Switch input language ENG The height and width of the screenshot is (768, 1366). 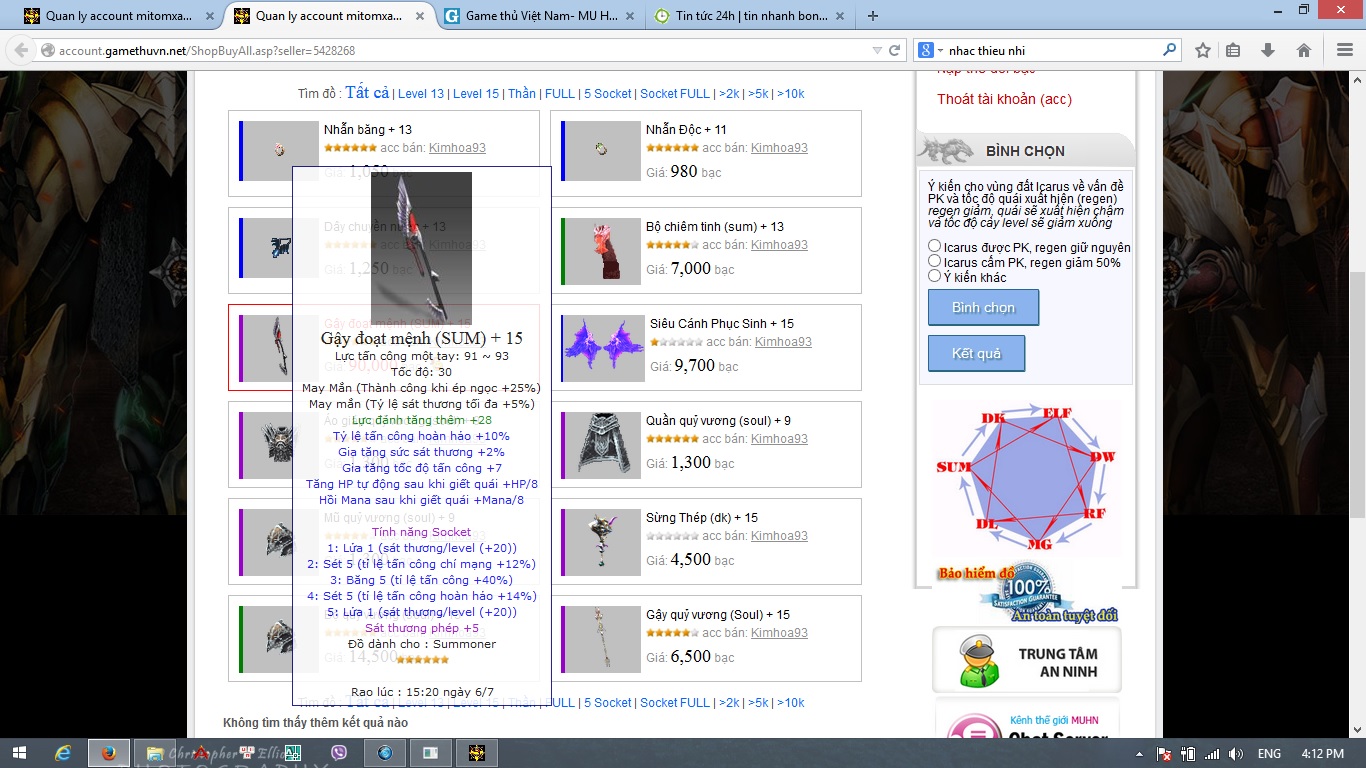click(x=1269, y=753)
